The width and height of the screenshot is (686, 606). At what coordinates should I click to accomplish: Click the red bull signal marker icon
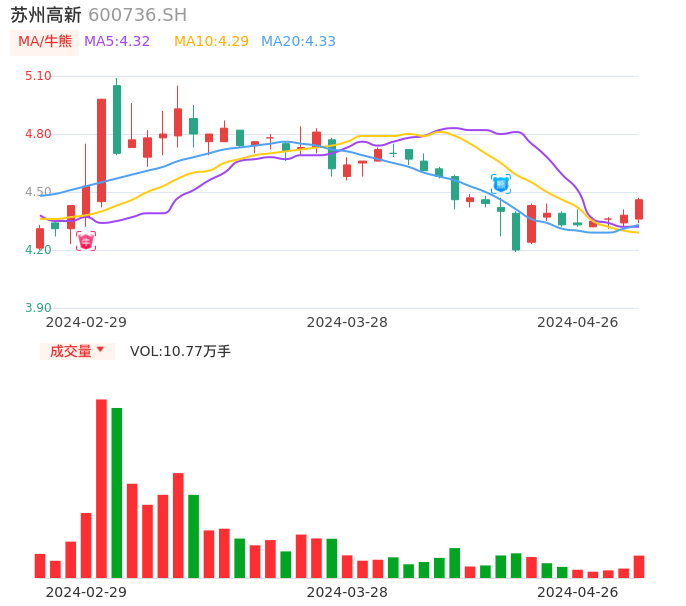[x=86, y=241]
